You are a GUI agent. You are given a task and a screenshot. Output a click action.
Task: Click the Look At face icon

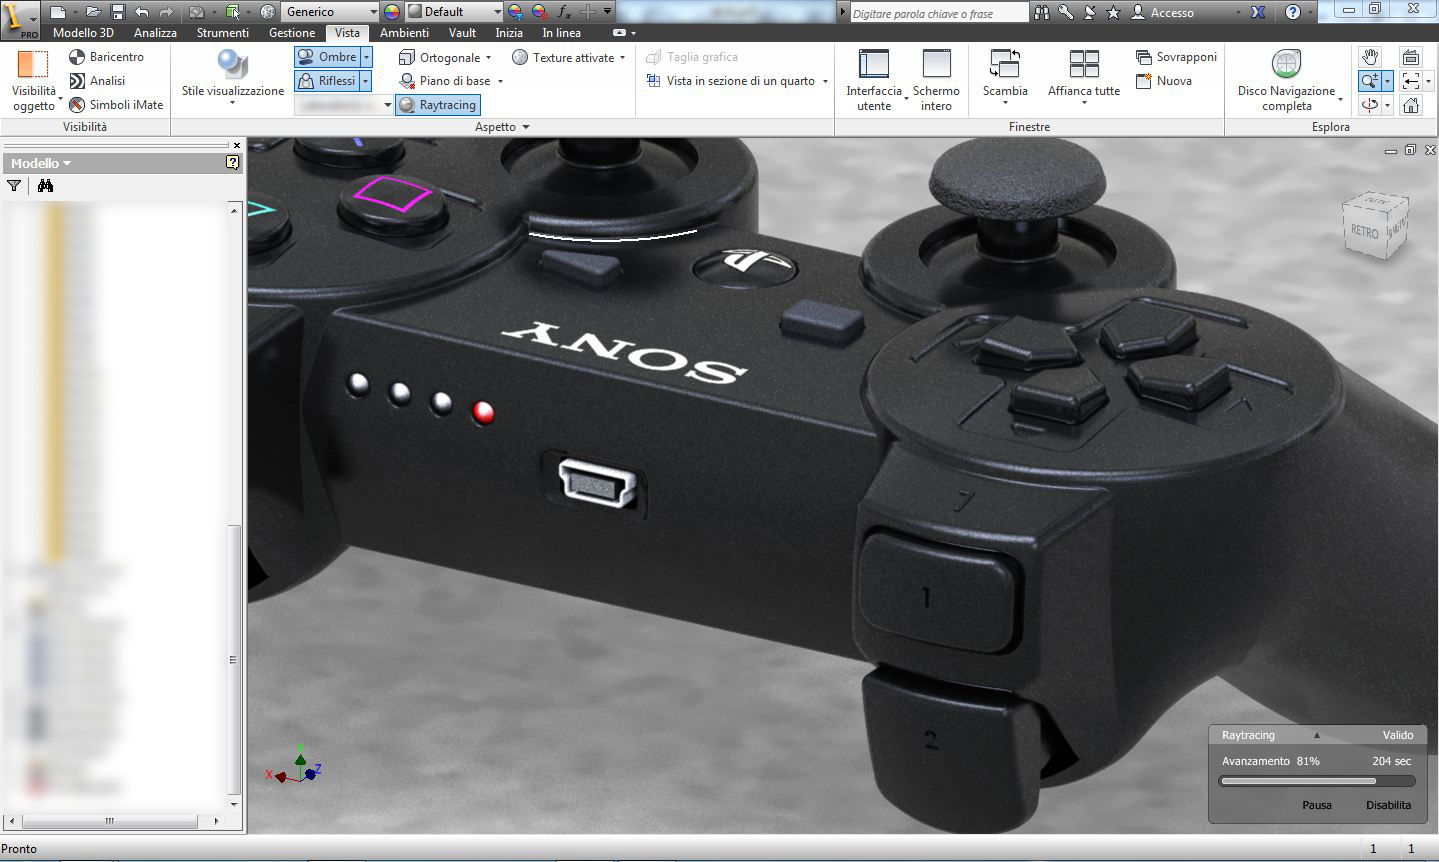coord(1411,57)
